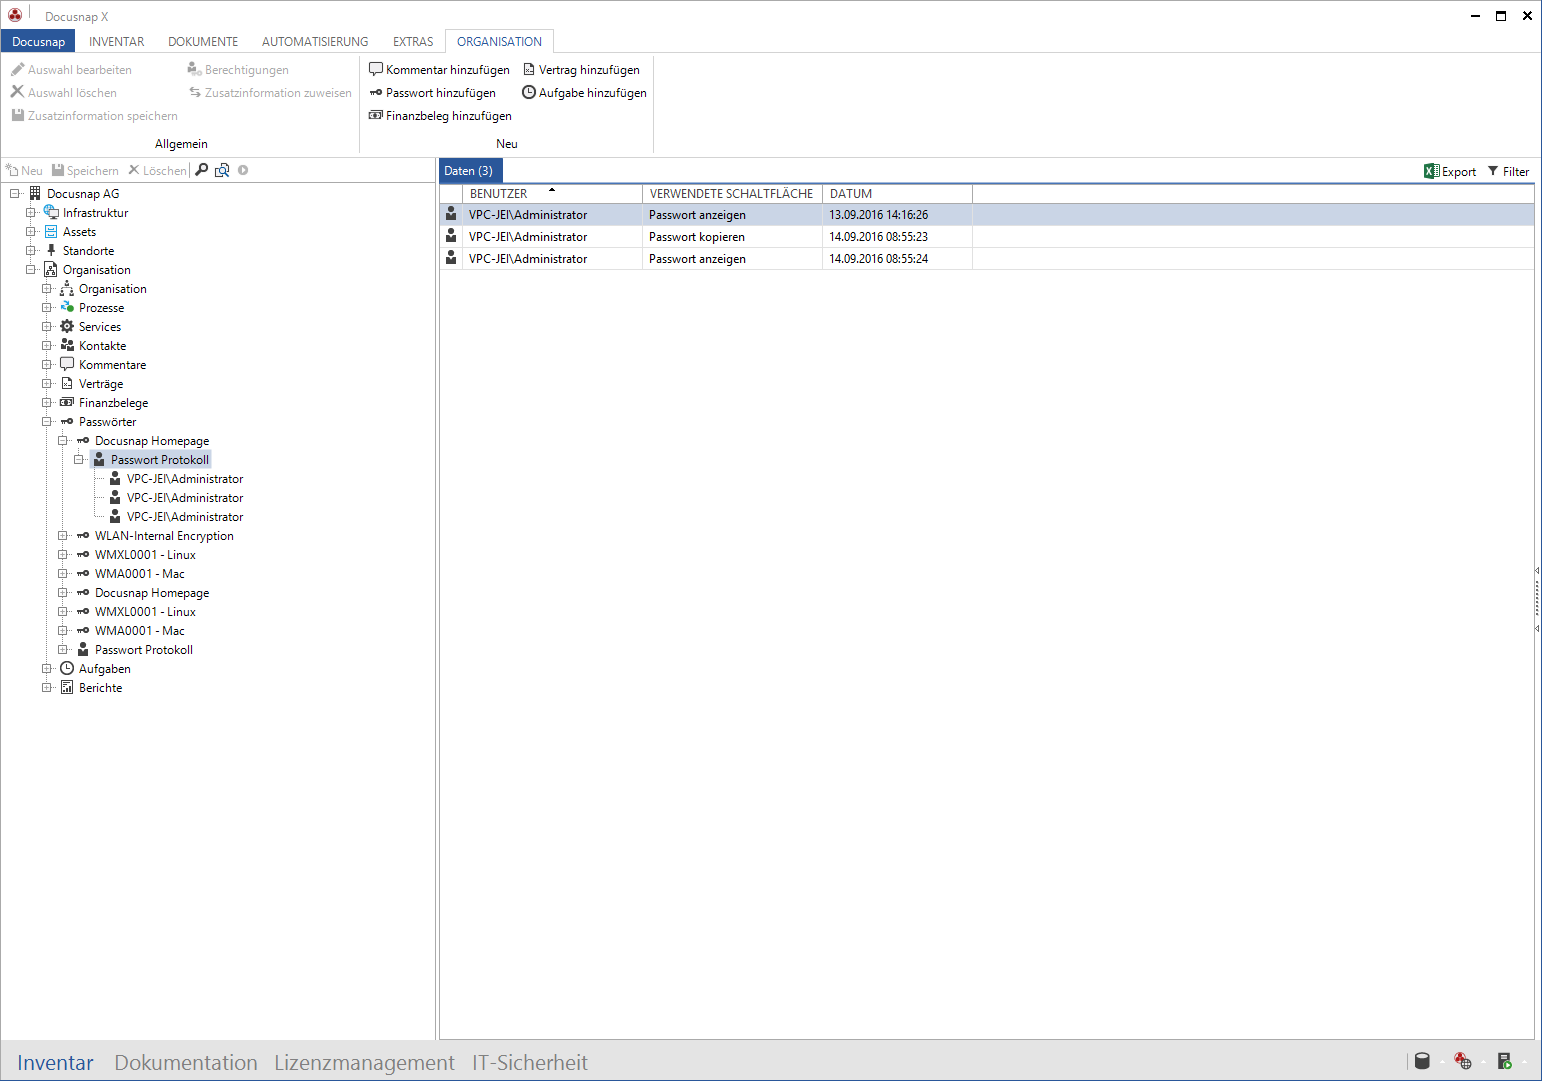Viewport: 1542px width, 1081px height.
Task: Select the 'Passwort kopieren' table cell
Action: (x=732, y=236)
